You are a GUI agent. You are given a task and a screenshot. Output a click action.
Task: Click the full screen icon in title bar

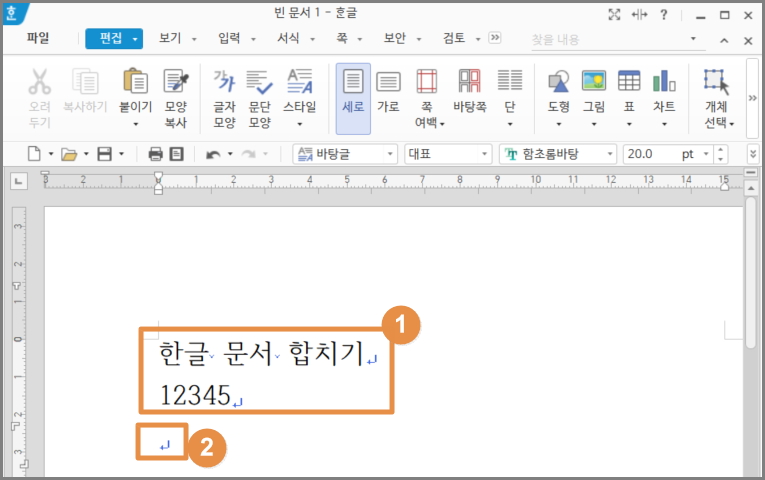614,15
